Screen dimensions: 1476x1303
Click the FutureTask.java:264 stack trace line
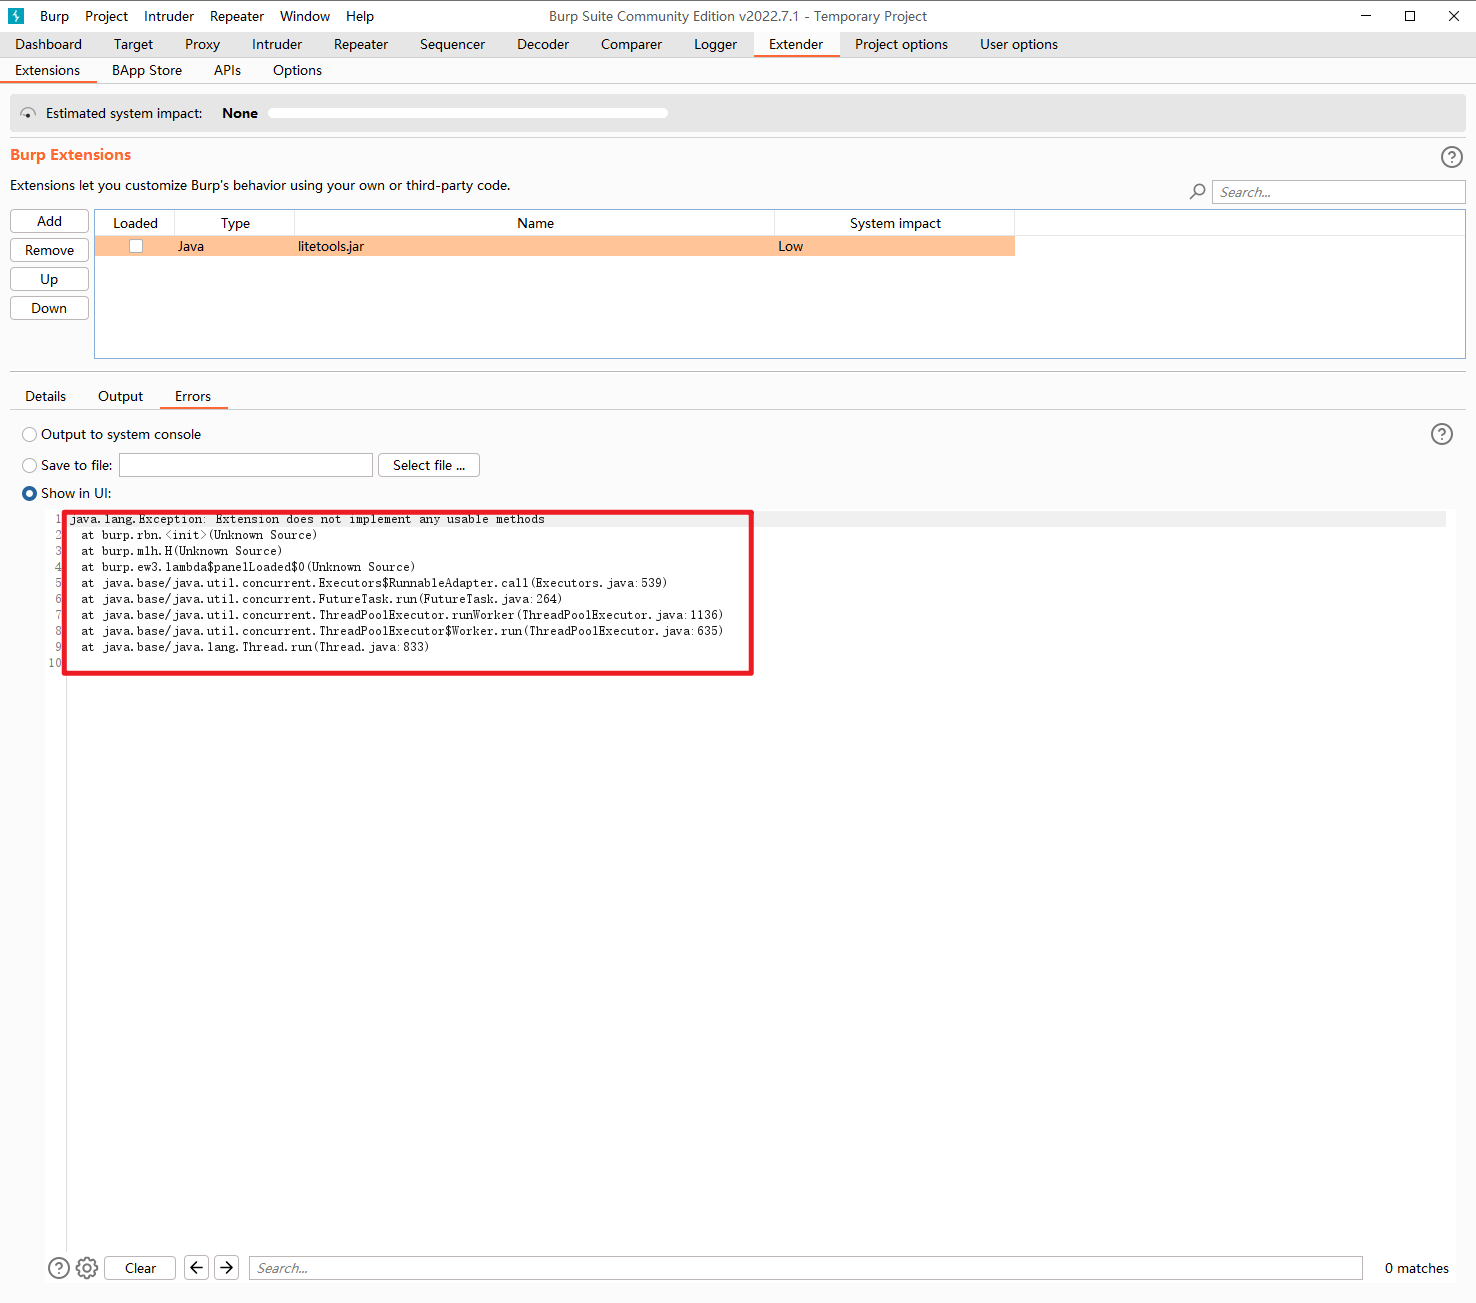pos(321,599)
